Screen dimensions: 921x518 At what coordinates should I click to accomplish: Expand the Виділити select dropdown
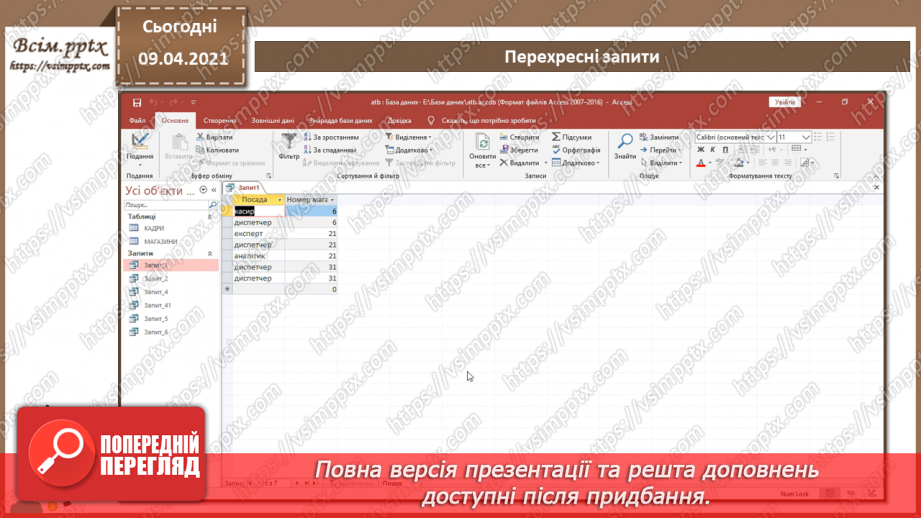click(661, 163)
